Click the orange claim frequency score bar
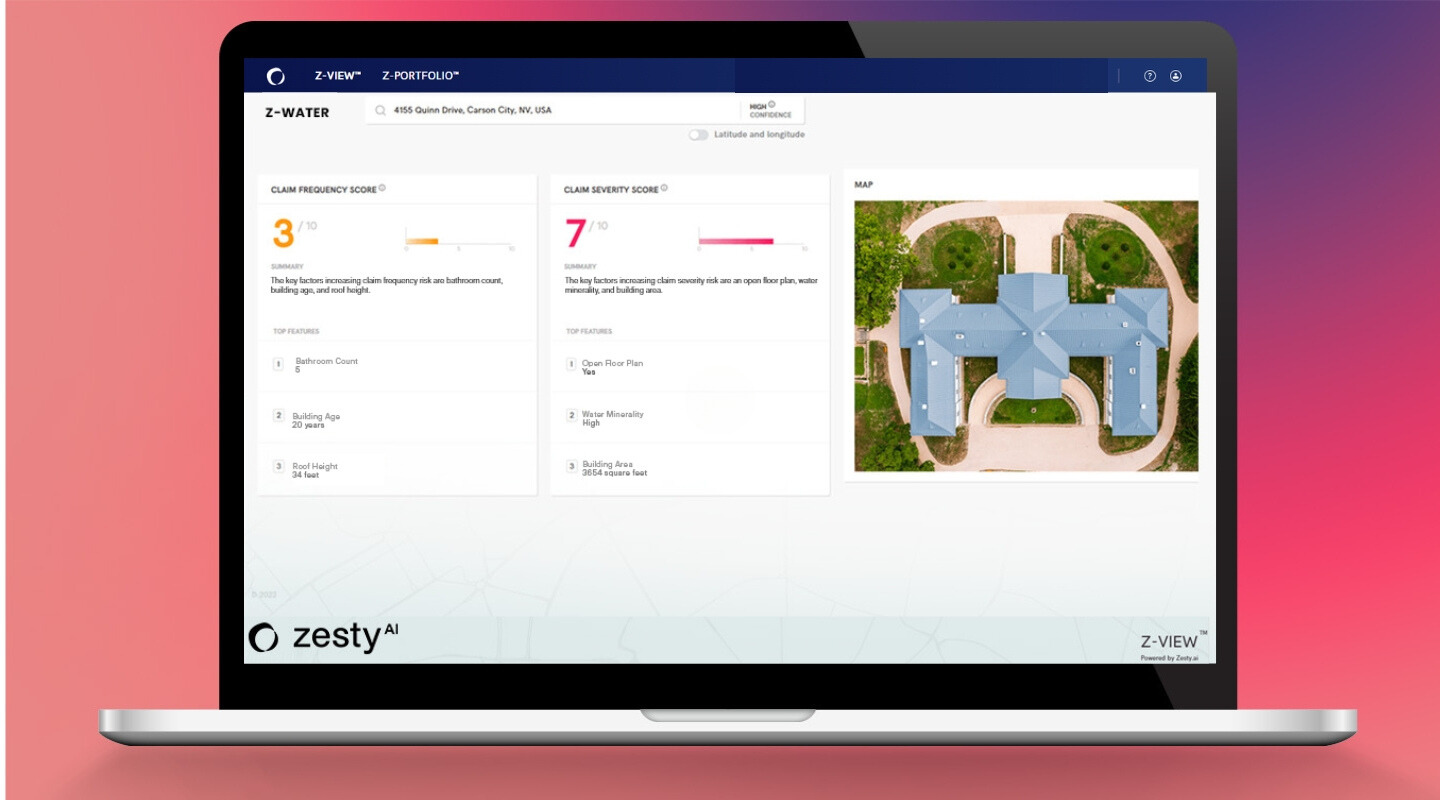Viewport: 1440px width, 800px height. pos(422,241)
